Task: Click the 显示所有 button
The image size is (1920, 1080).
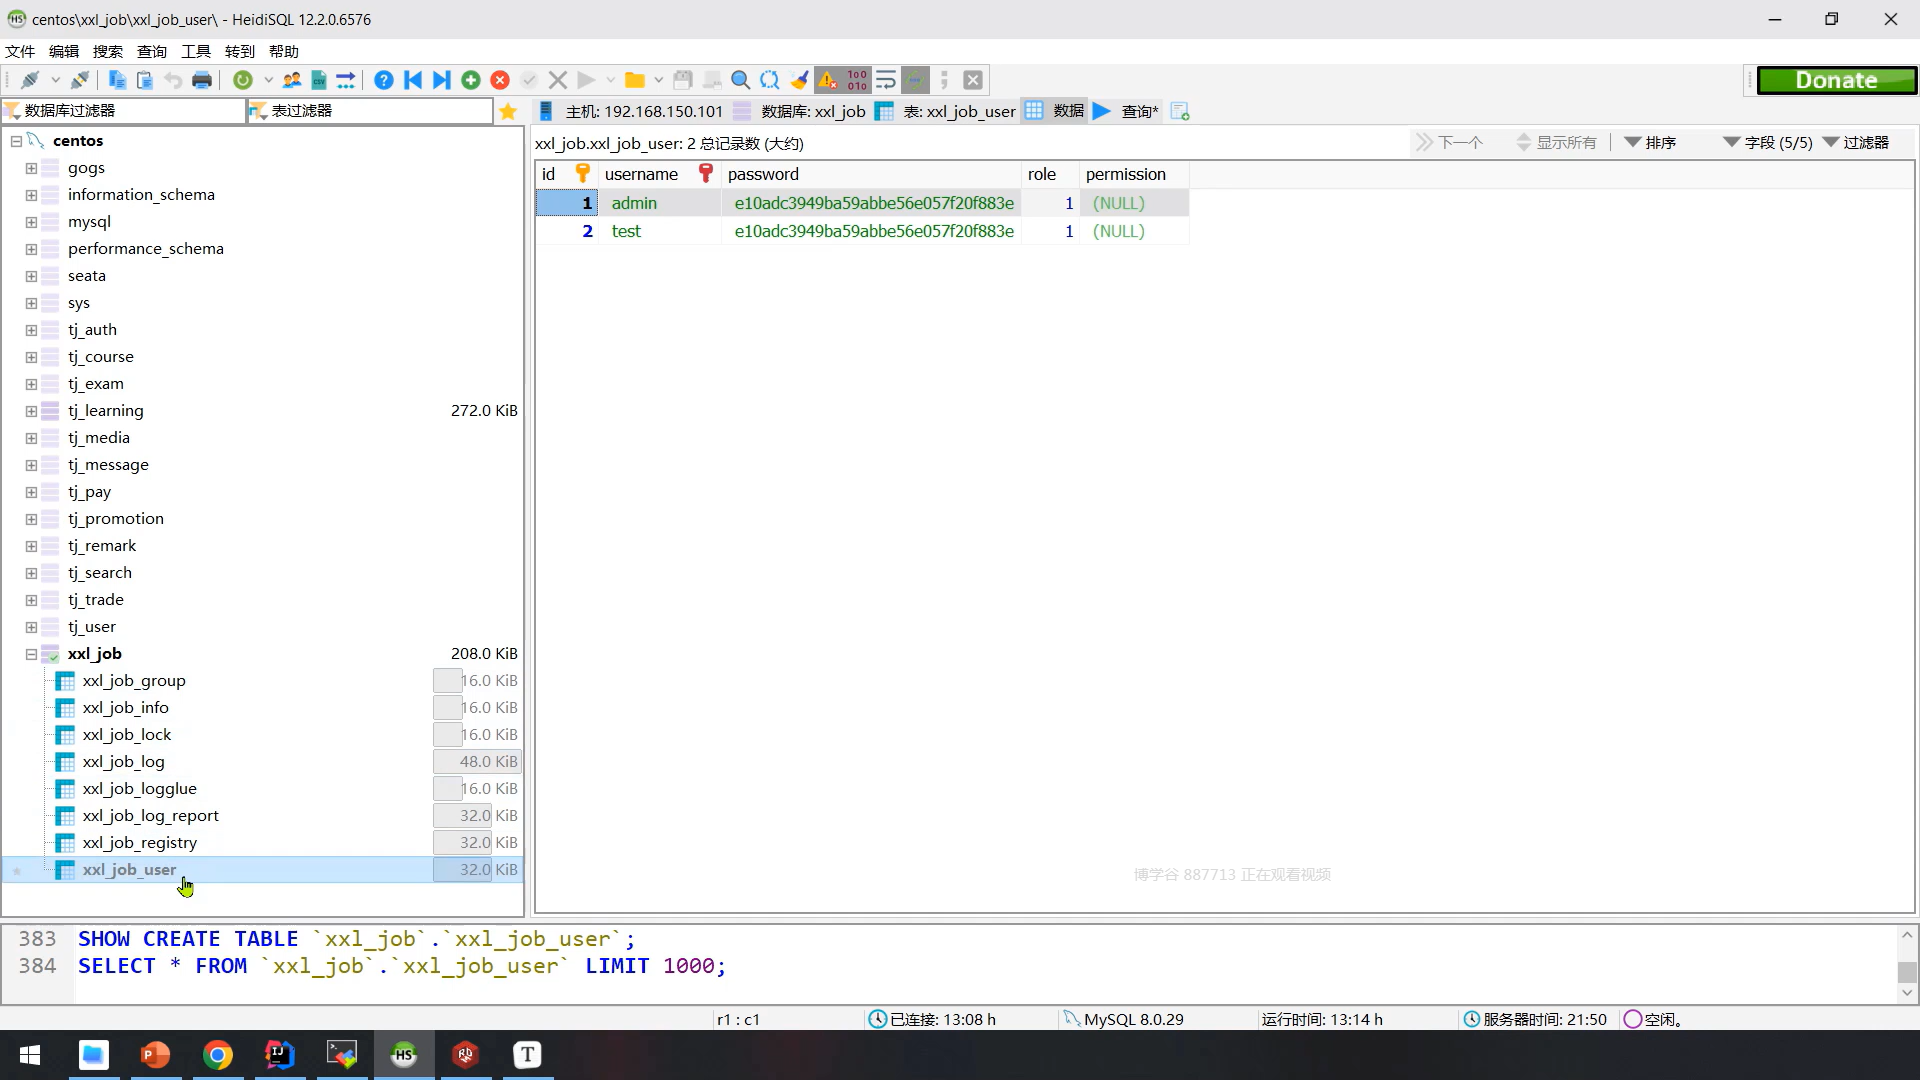Action: [x=1557, y=143]
